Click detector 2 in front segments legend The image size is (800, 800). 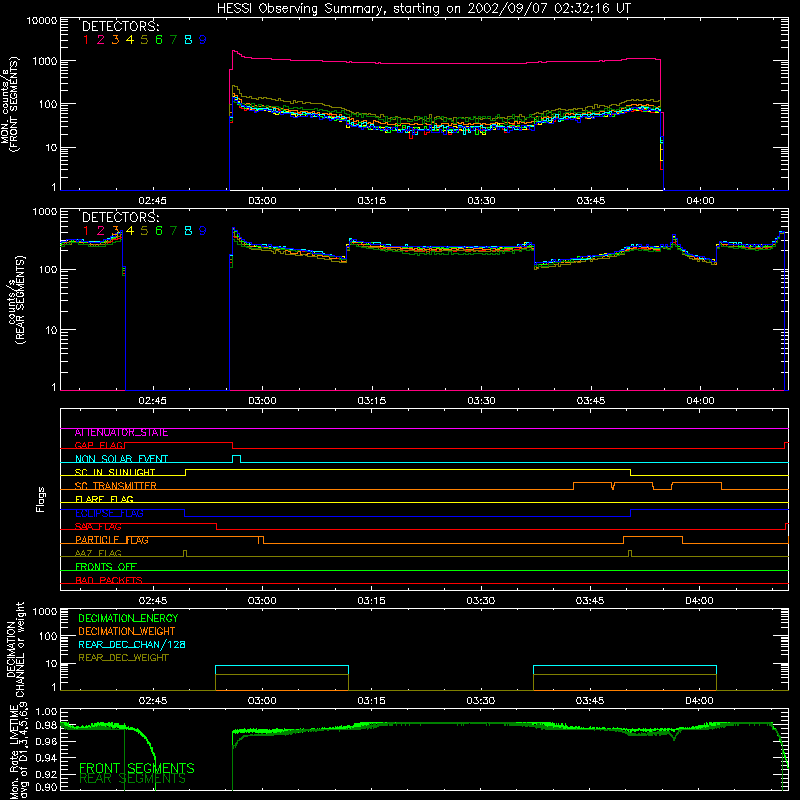[x=101, y=40]
